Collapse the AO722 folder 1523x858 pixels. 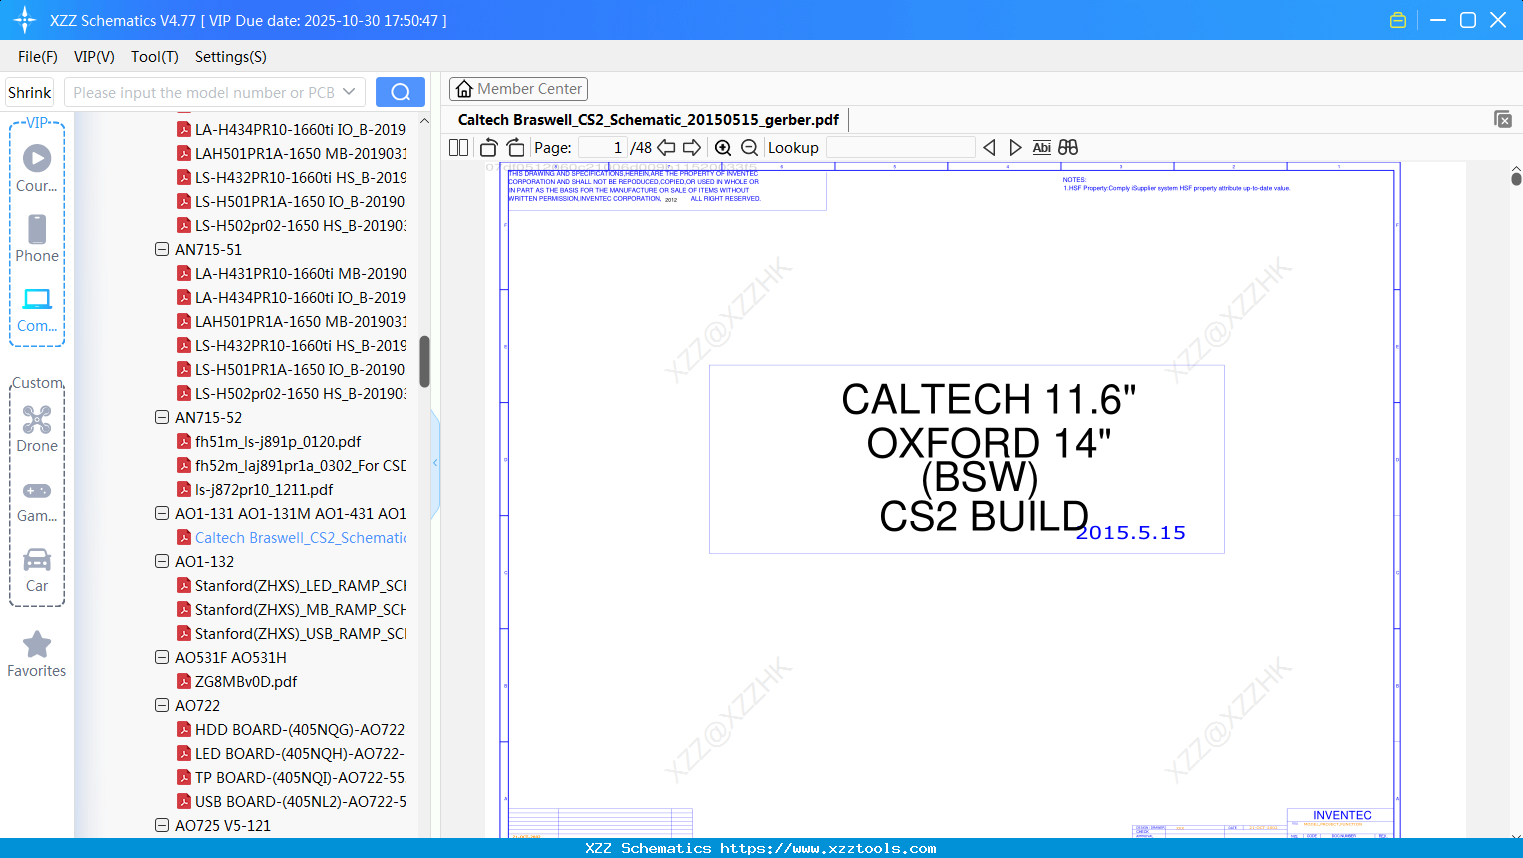(x=162, y=705)
